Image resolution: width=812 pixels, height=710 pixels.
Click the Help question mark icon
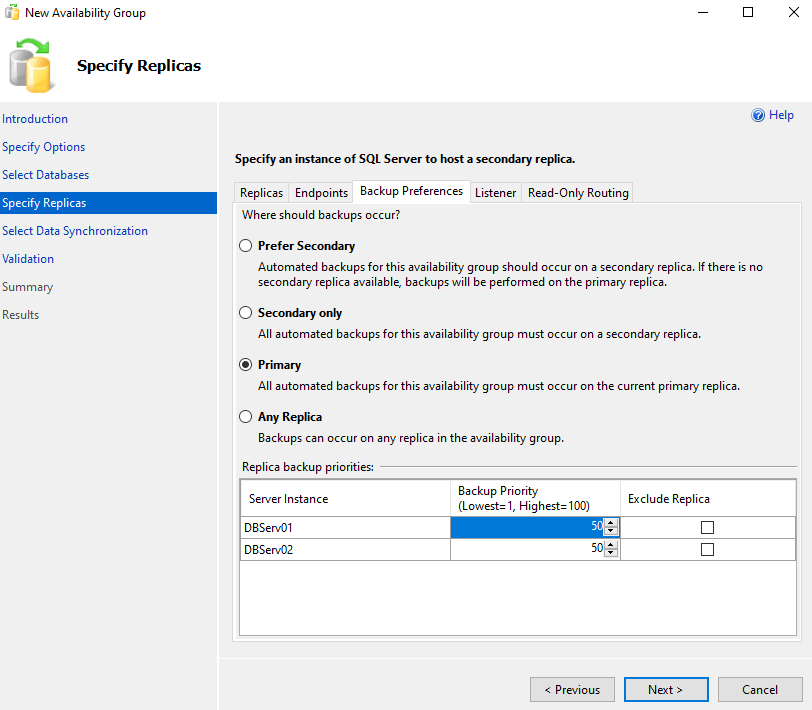point(758,116)
